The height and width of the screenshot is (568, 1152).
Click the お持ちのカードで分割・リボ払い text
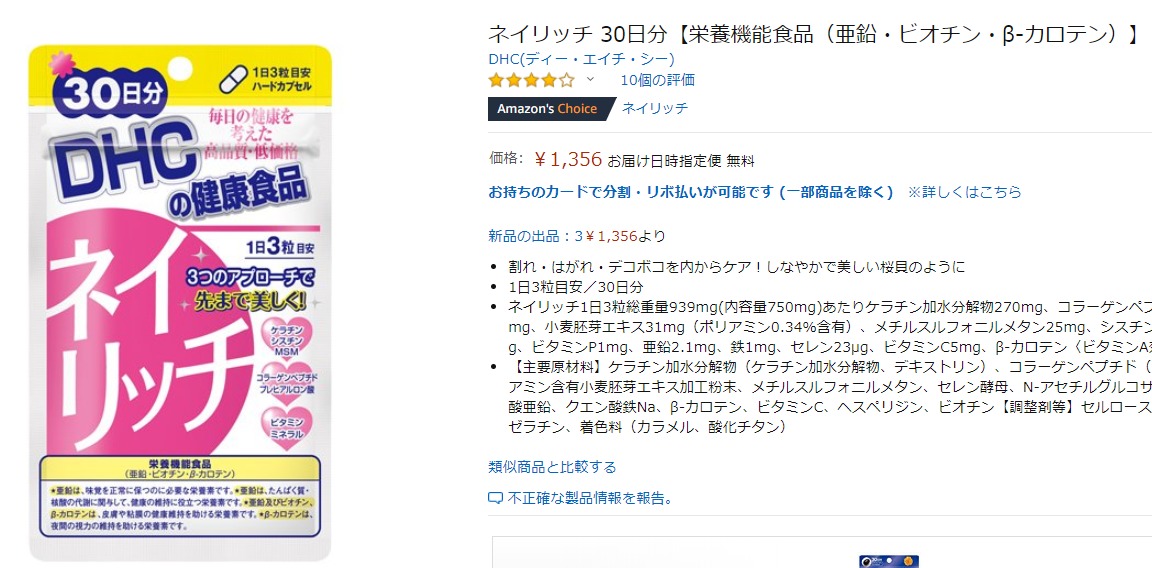pyautogui.click(x=631, y=192)
